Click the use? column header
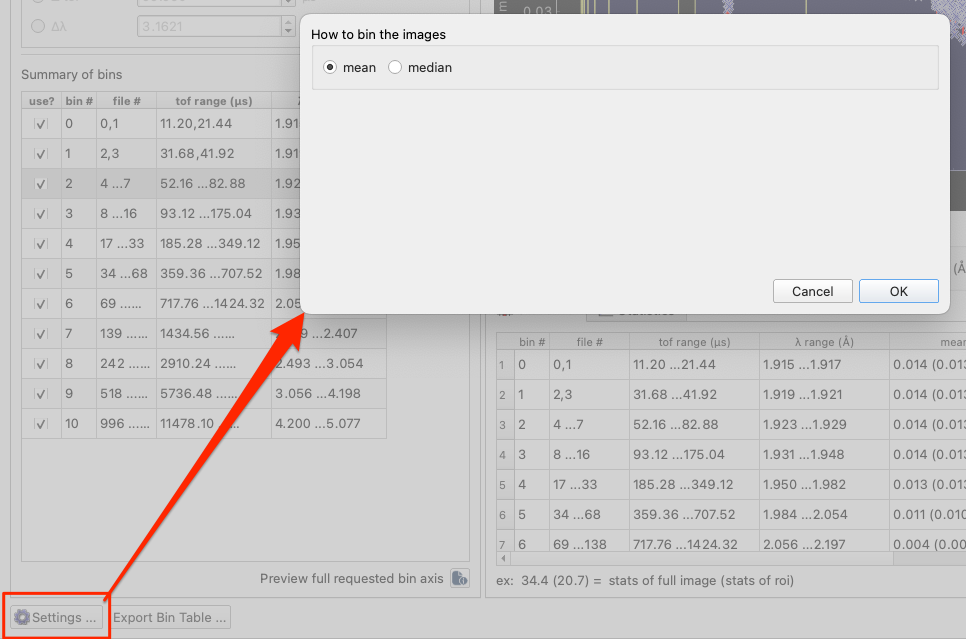The image size is (966, 639). [x=41, y=101]
